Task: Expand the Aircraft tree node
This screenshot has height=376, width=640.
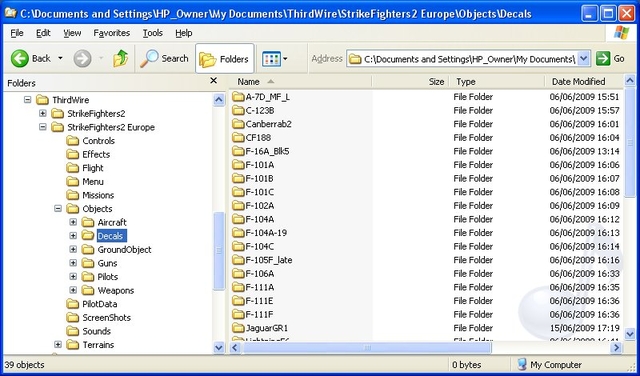Action: coord(73,222)
